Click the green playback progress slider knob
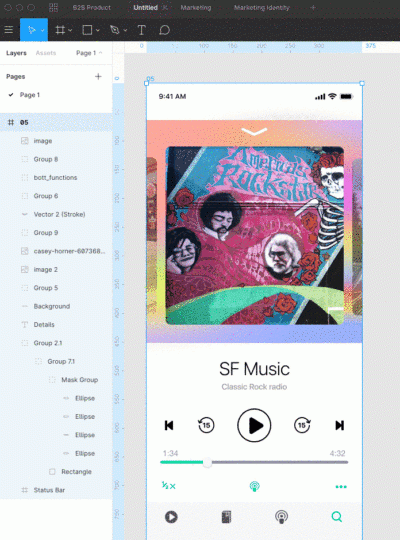This screenshot has height=540, width=400. 207,463
